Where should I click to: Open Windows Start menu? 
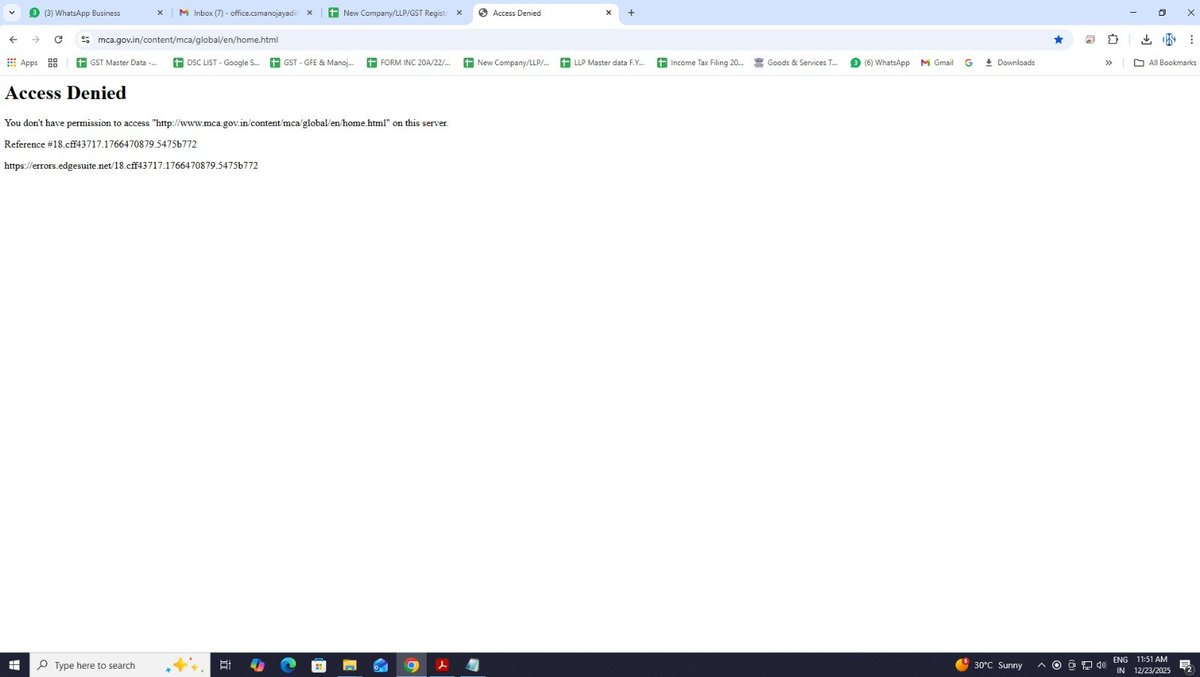point(14,665)
